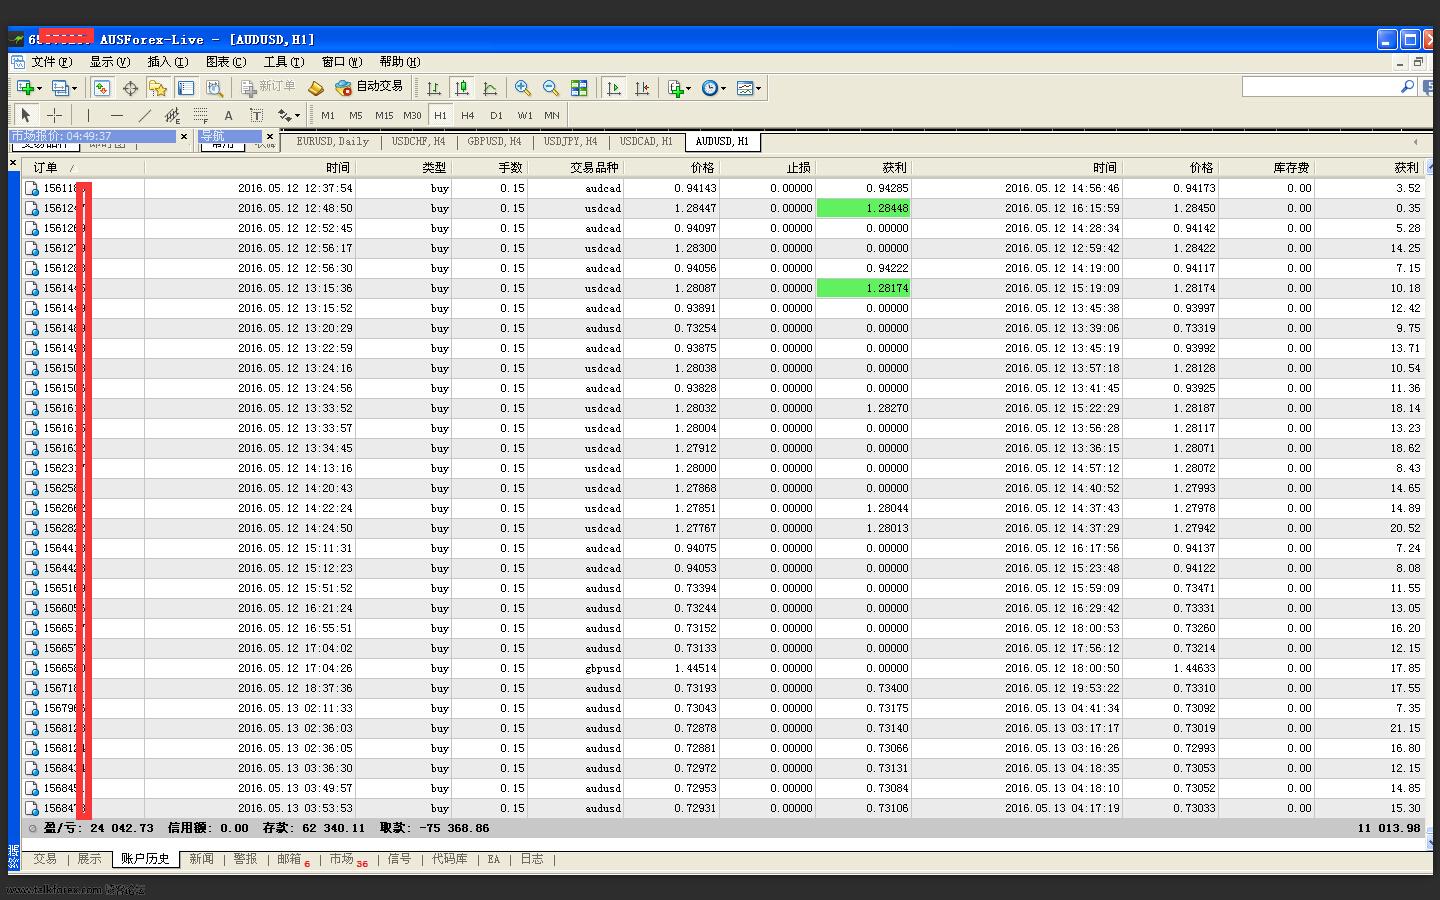1440x900 pixels.
Task: Toggle the Market Watch window icon
Action: [x=102, y=88]
